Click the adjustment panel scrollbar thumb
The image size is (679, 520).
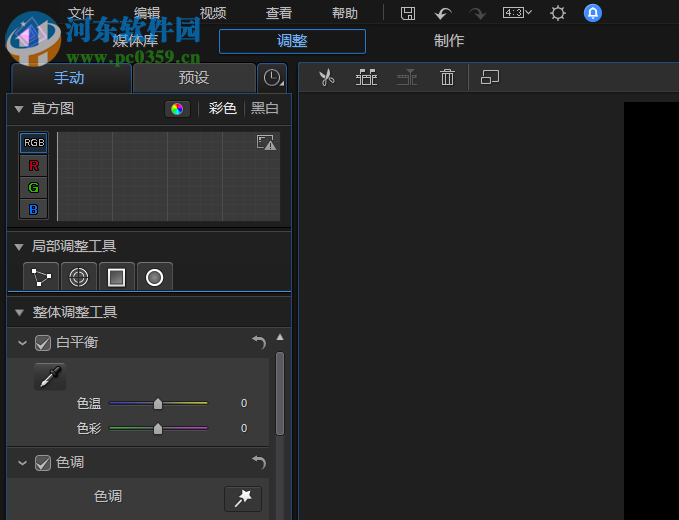click(280, 393)
